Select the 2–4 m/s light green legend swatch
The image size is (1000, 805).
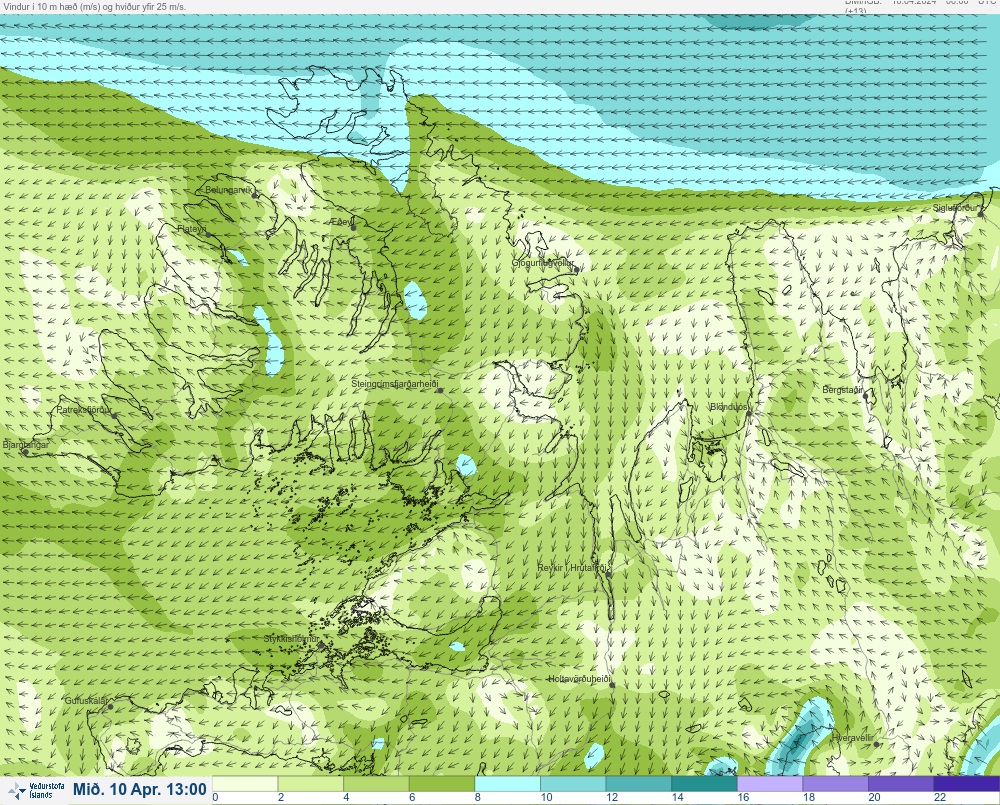311,783
